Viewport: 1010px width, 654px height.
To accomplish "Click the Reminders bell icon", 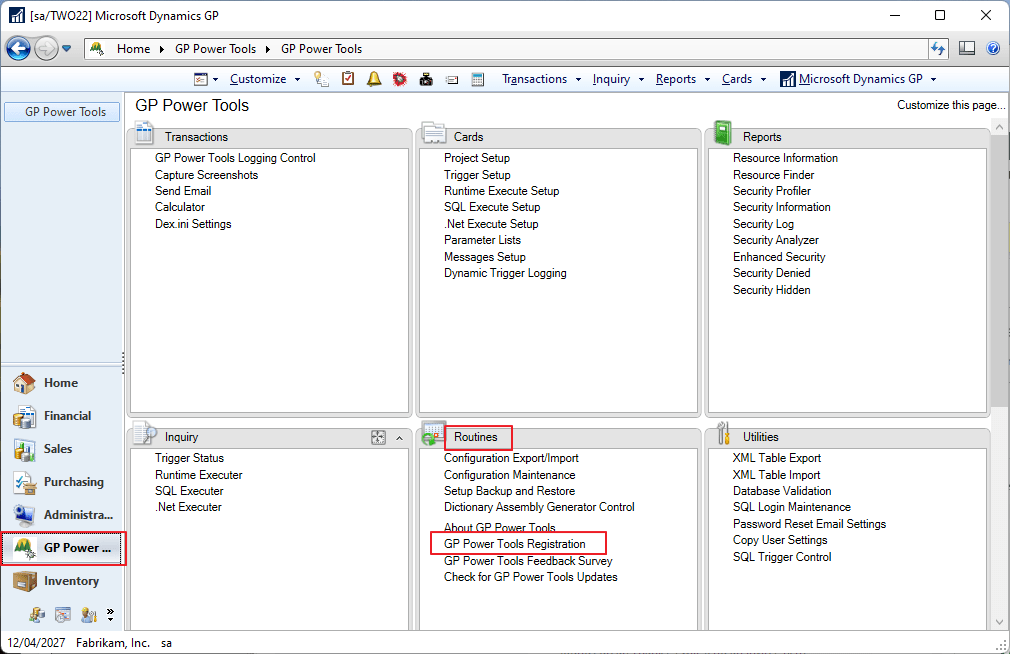I will point(373,77).
